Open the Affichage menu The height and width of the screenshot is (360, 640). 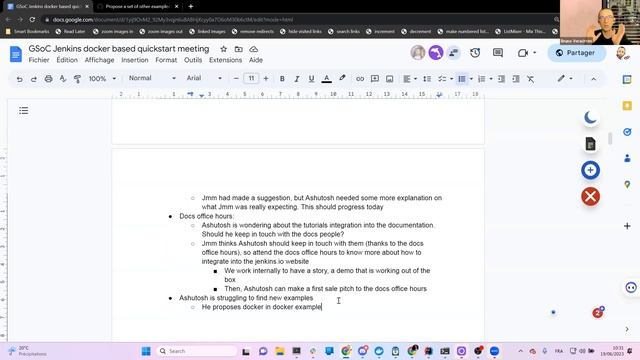[x=99, y=60]
